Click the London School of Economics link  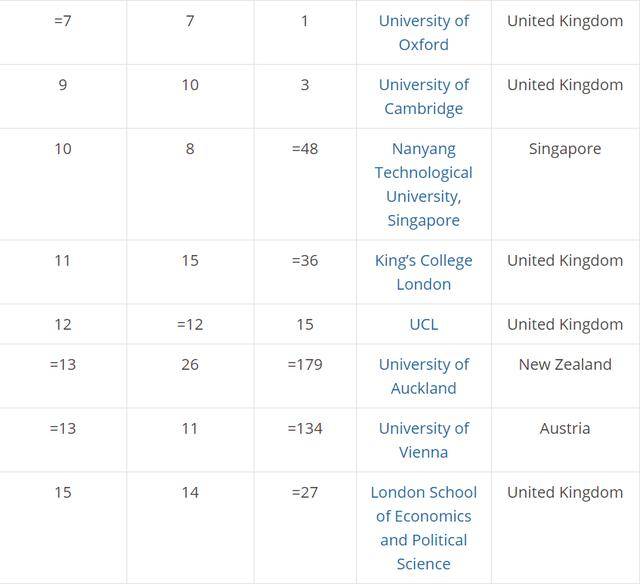(x=423, y=528)
